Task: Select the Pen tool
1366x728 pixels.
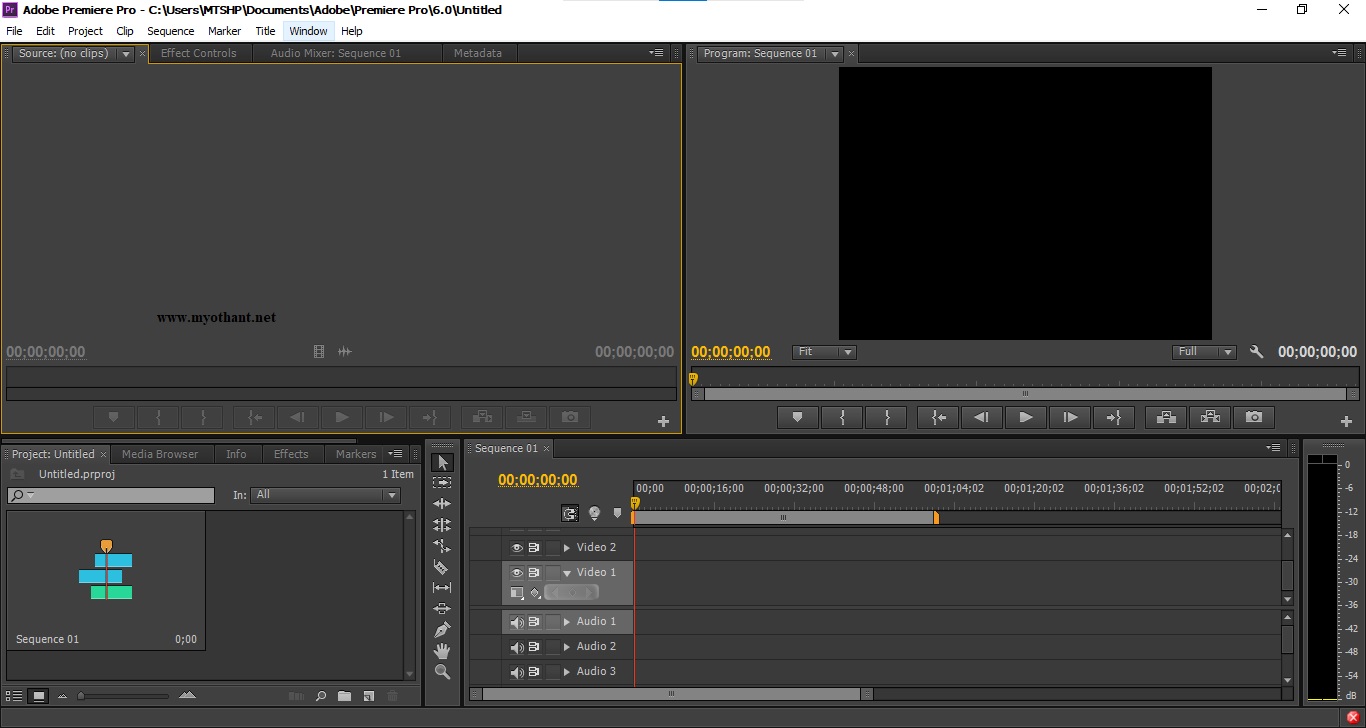Action: [442, 630]
